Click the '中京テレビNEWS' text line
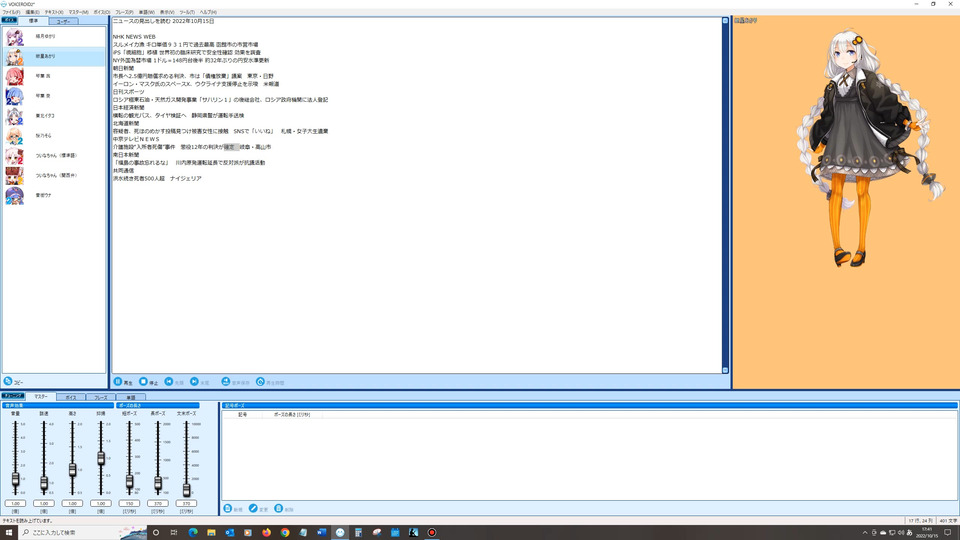Image resolution: width=960 pixels, height=540 pixels. 136,139
